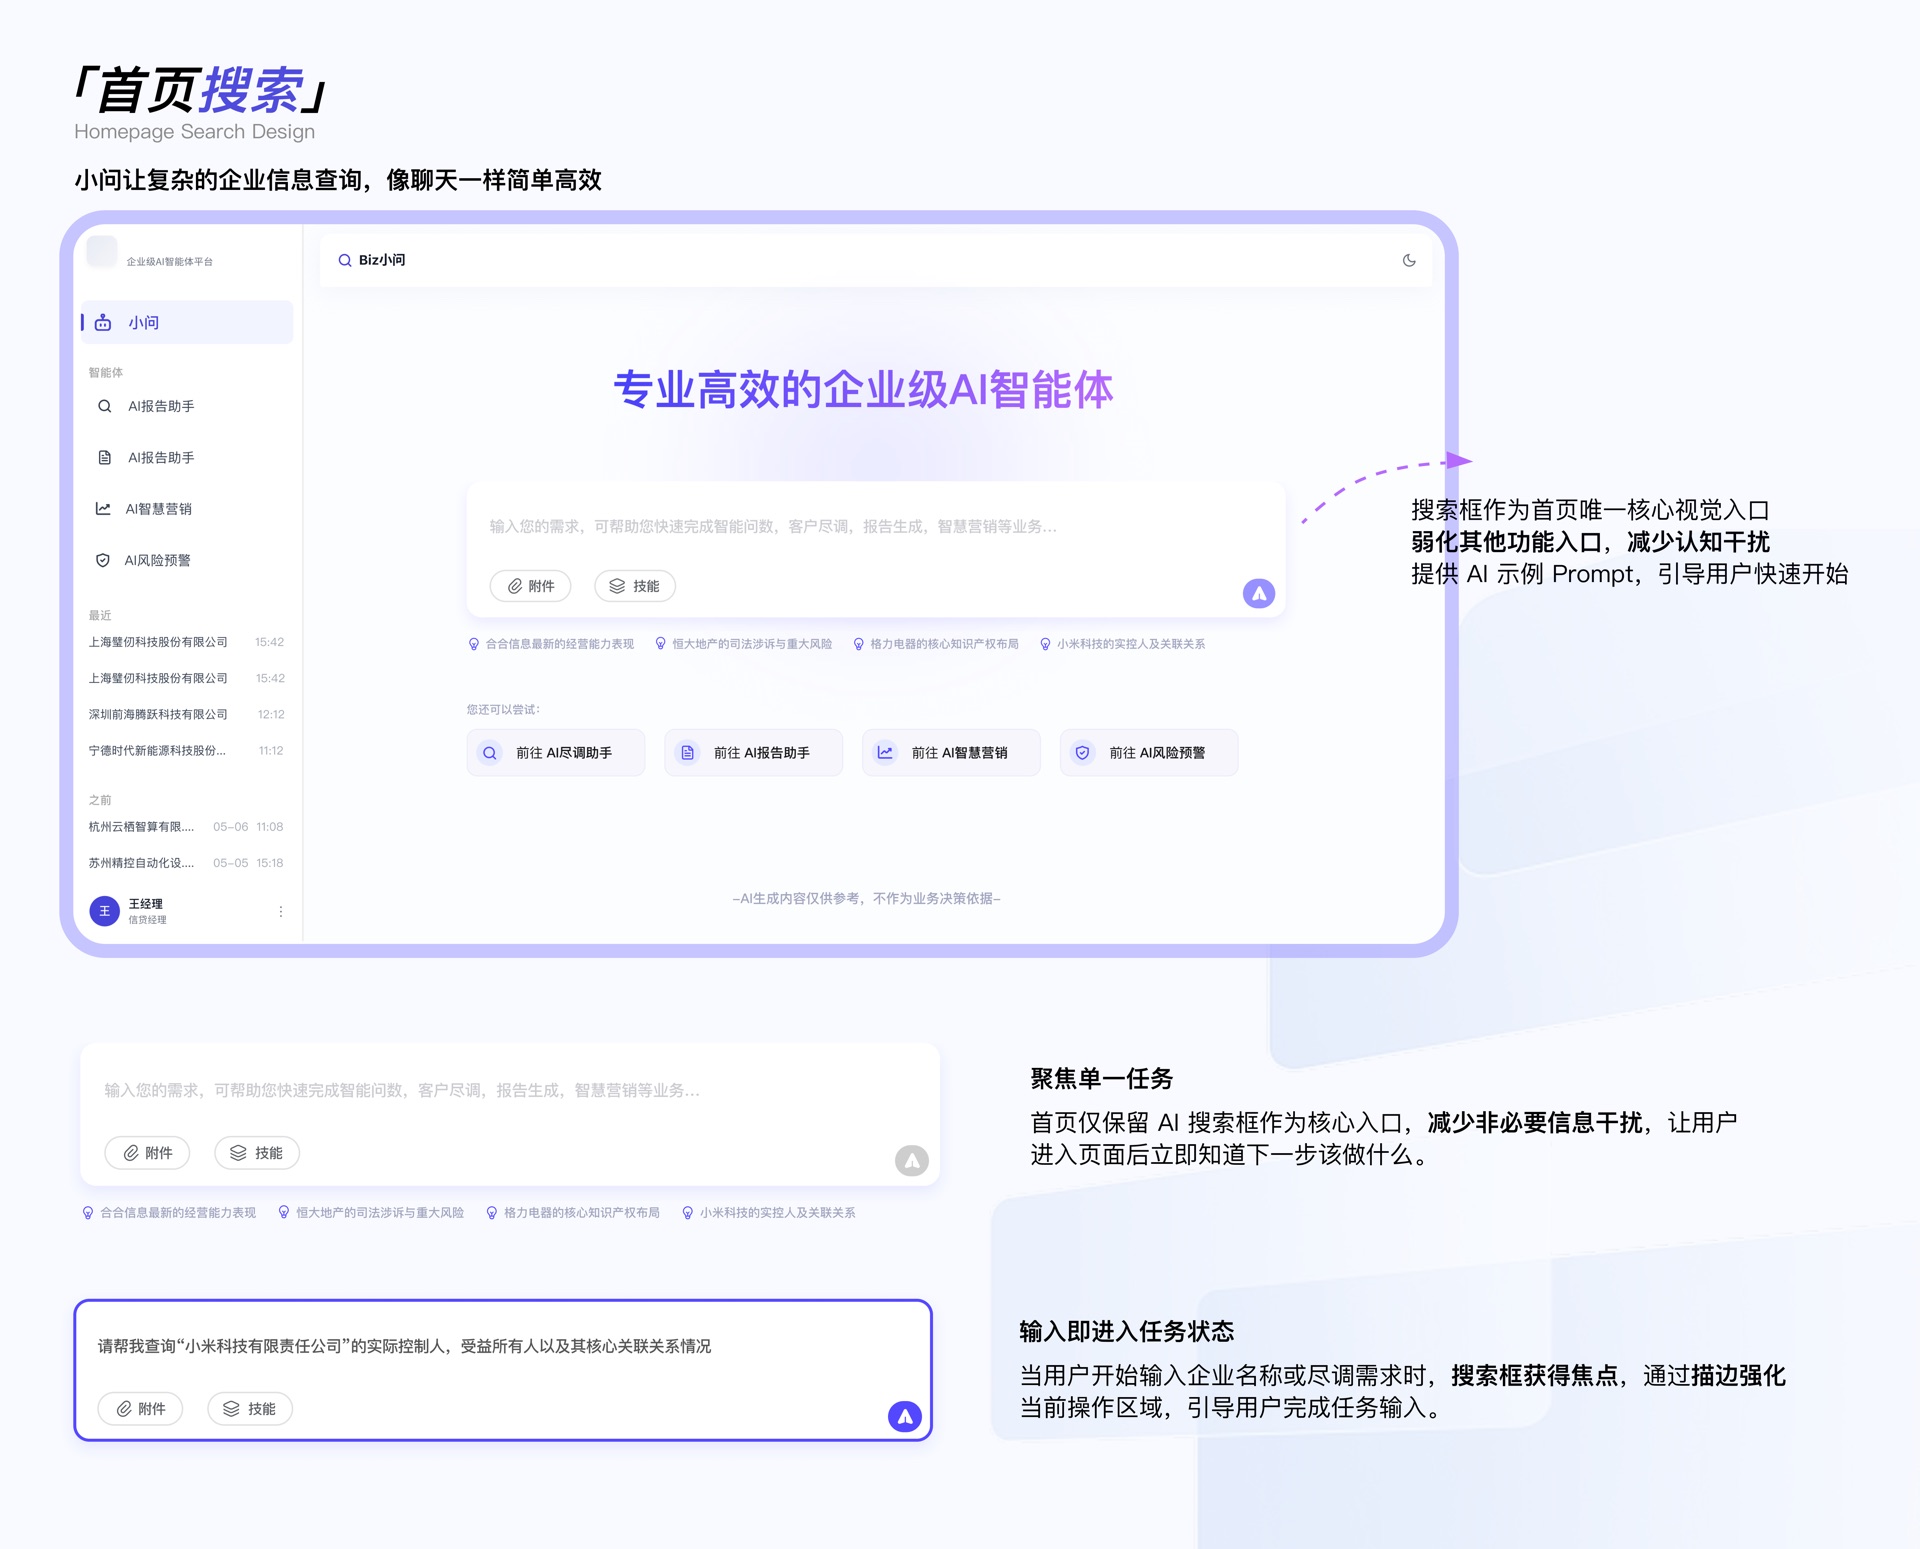Image resolution: width=1920 pixels, height=1549 pixels.
Task: Click the typed query about 小米科技有限责任公司
Action: pos(404,1346)
